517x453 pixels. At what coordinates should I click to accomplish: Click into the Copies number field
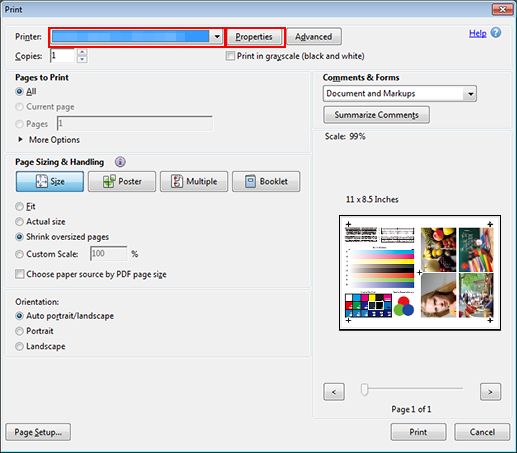tap(62, 56)
